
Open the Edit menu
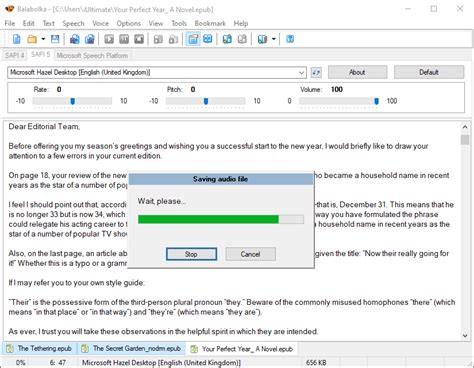tap(29, 24)
